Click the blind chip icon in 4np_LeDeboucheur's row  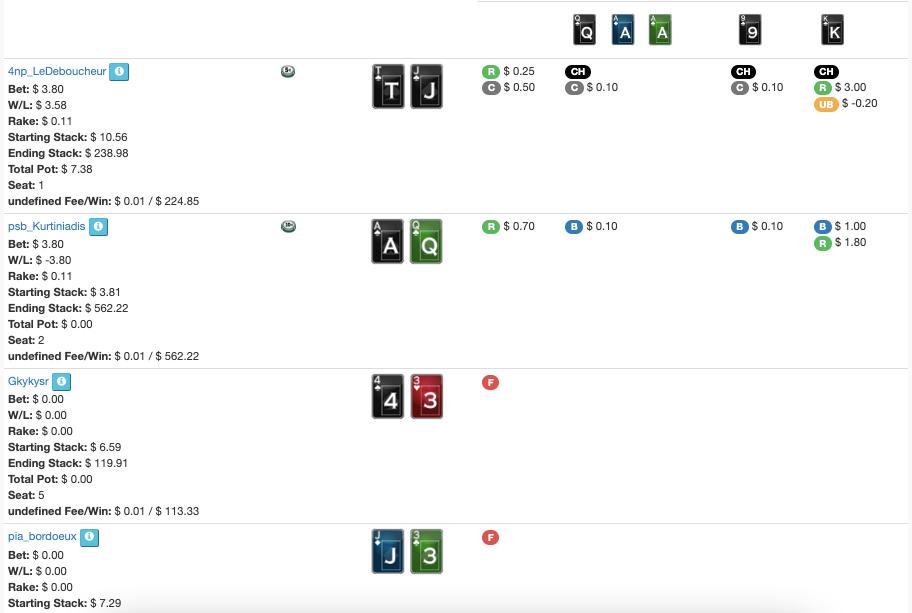pyautogui.click(x=288, y=72)
